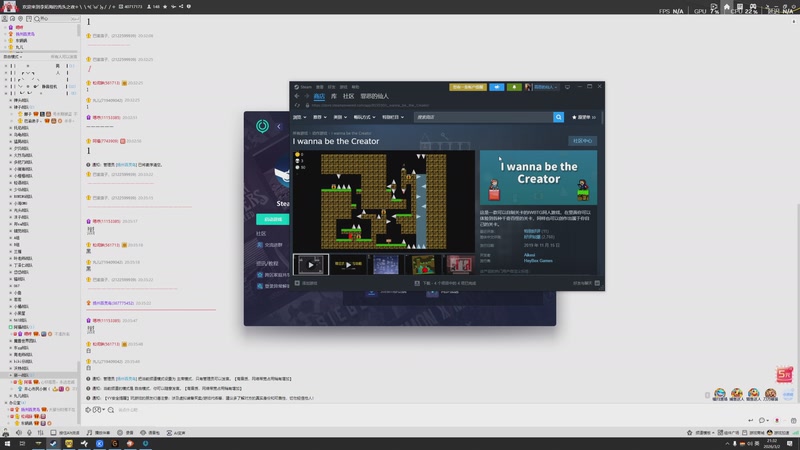Click the 添加游戏 add game button in Steam's footer

[x=306, y=283]
